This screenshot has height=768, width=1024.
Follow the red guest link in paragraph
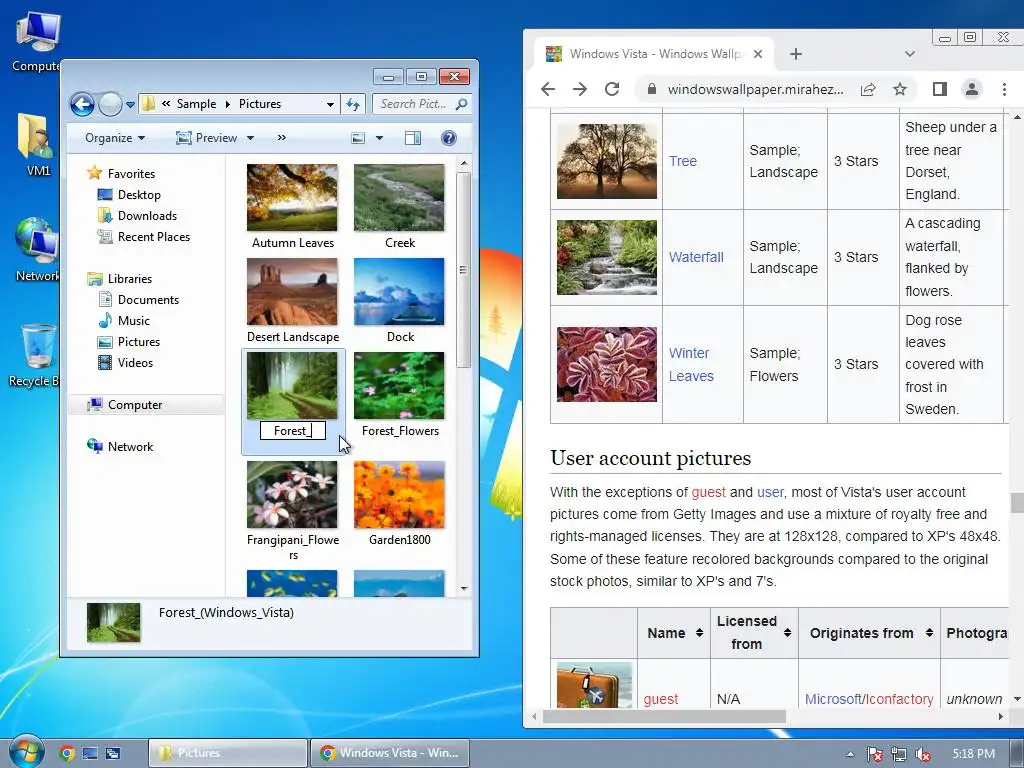709,492
